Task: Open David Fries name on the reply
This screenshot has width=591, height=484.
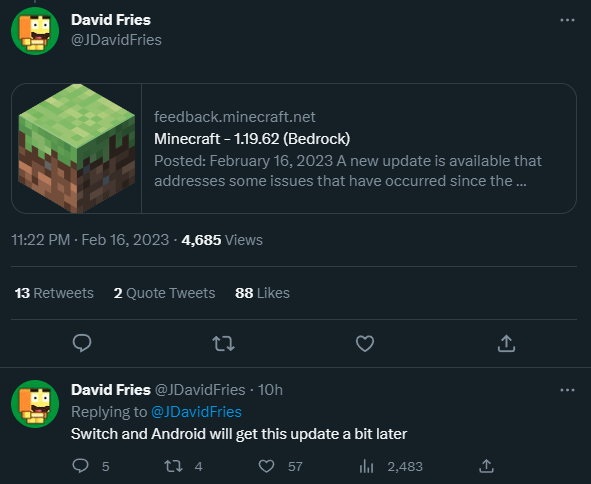Action: click(111, 390)
